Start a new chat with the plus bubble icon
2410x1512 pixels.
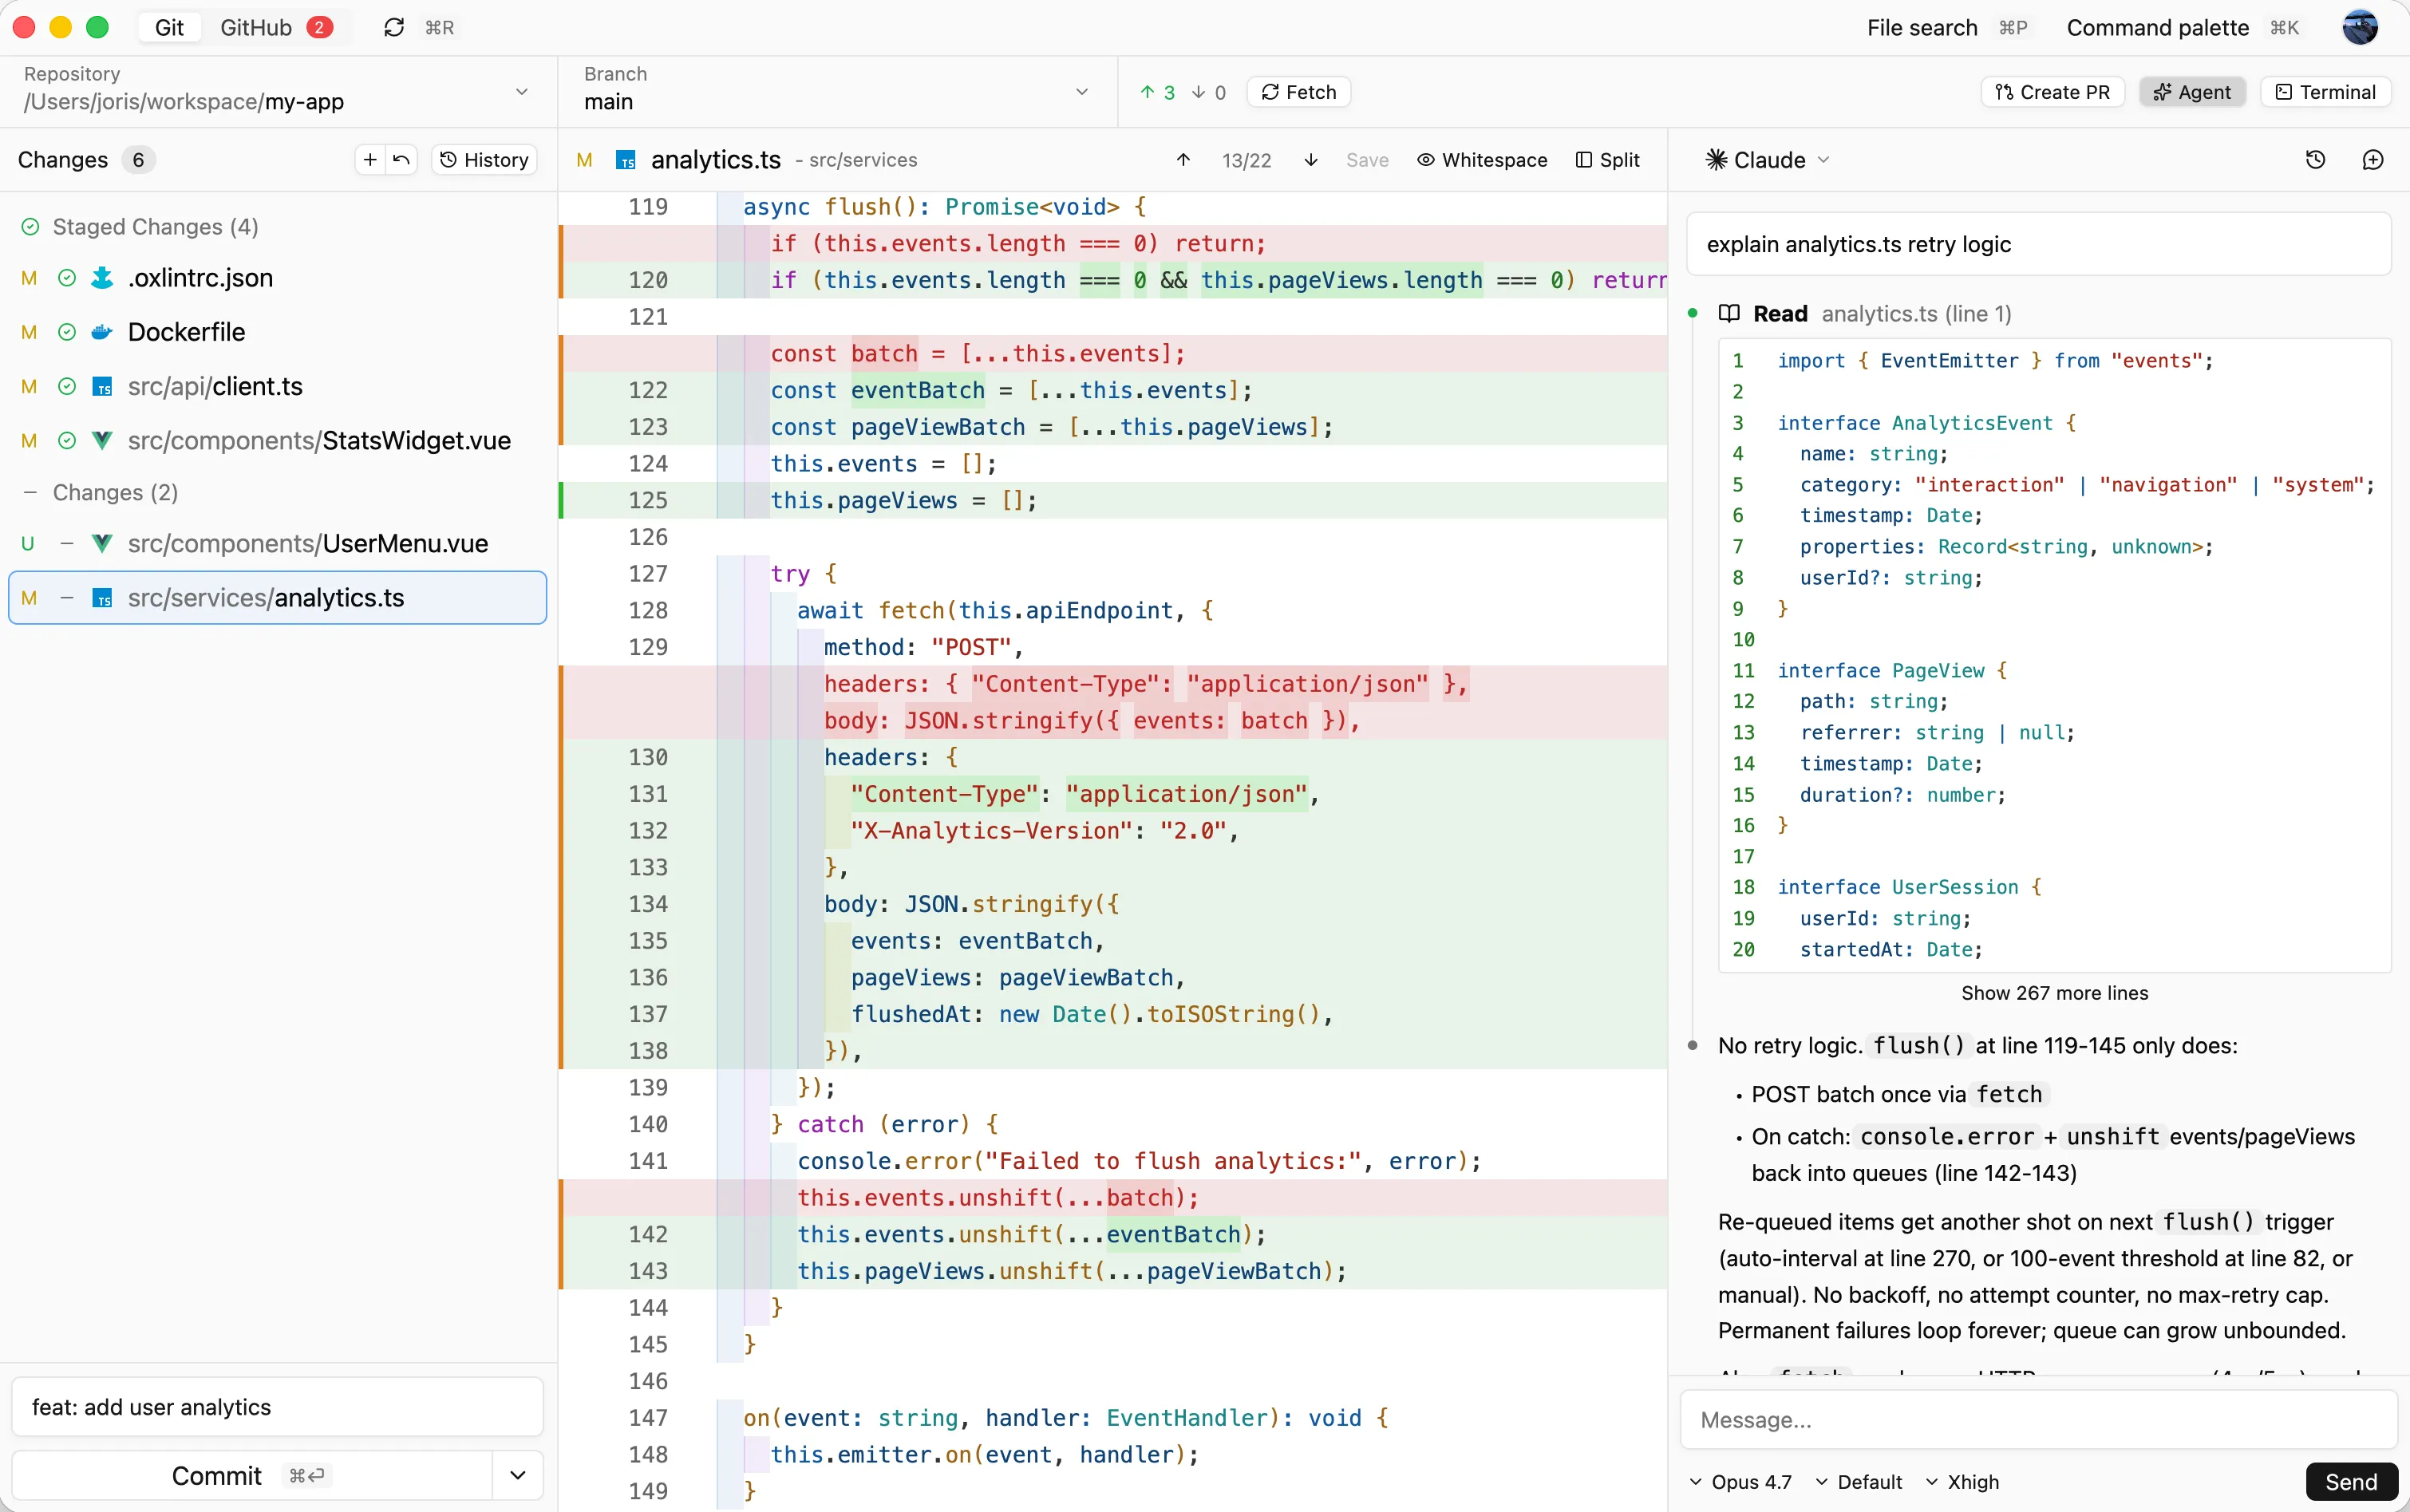pos(2372,160)
